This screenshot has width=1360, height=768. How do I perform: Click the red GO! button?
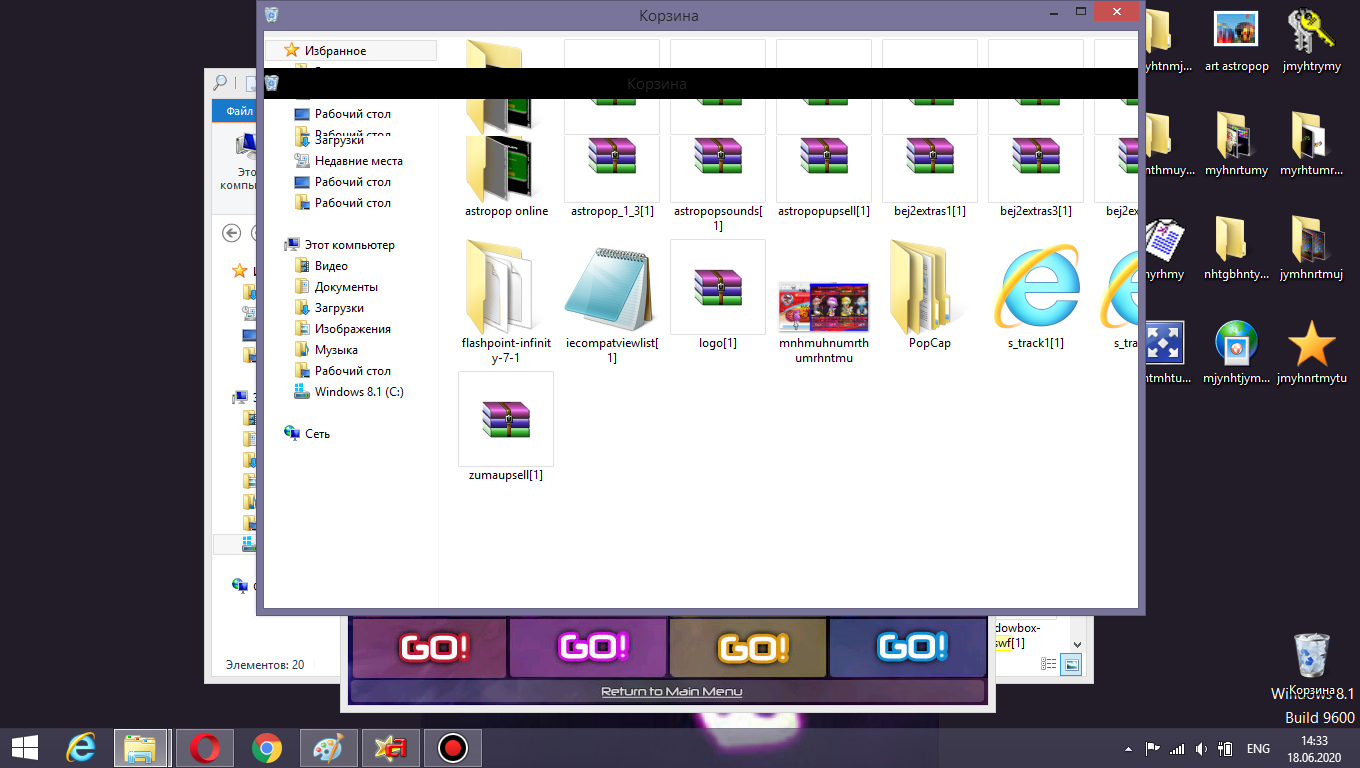[432, 647]
